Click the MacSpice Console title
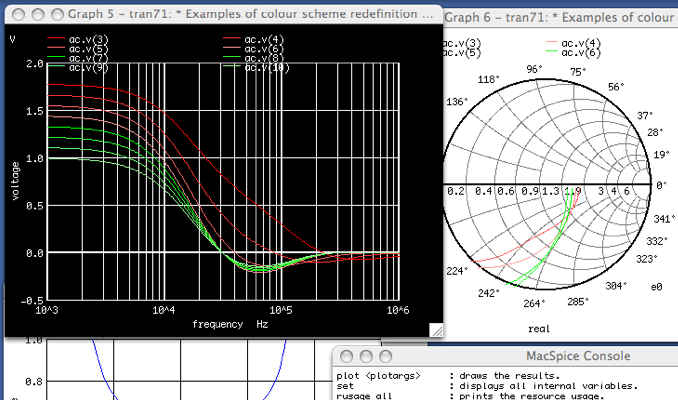 578,356
